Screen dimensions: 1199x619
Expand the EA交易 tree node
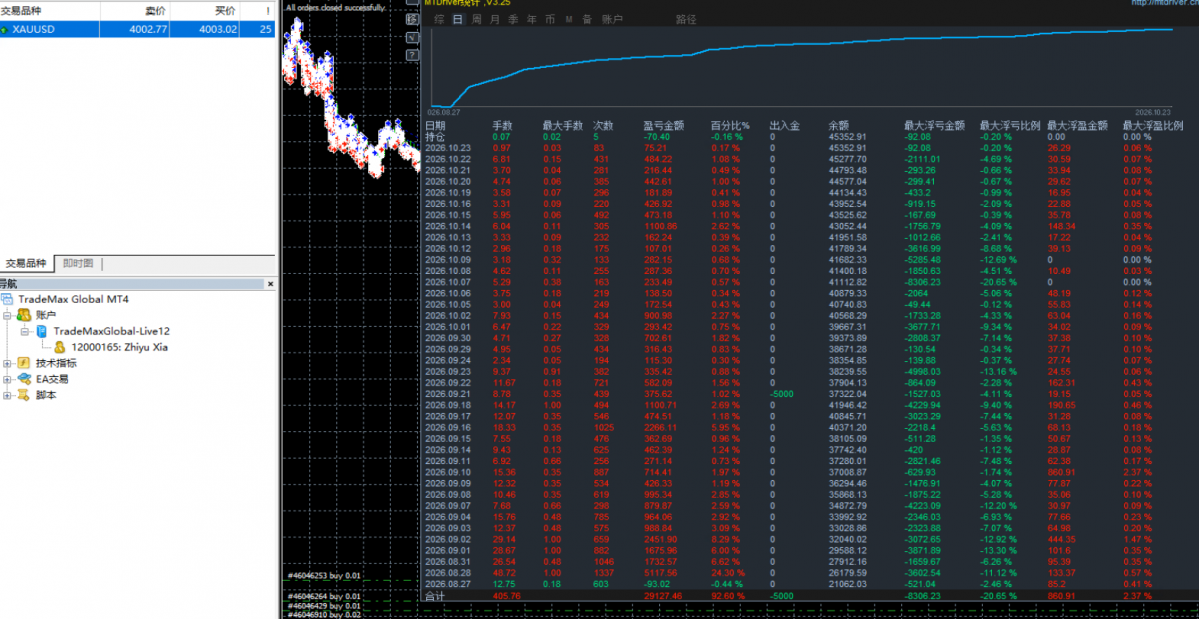point(7,379)
